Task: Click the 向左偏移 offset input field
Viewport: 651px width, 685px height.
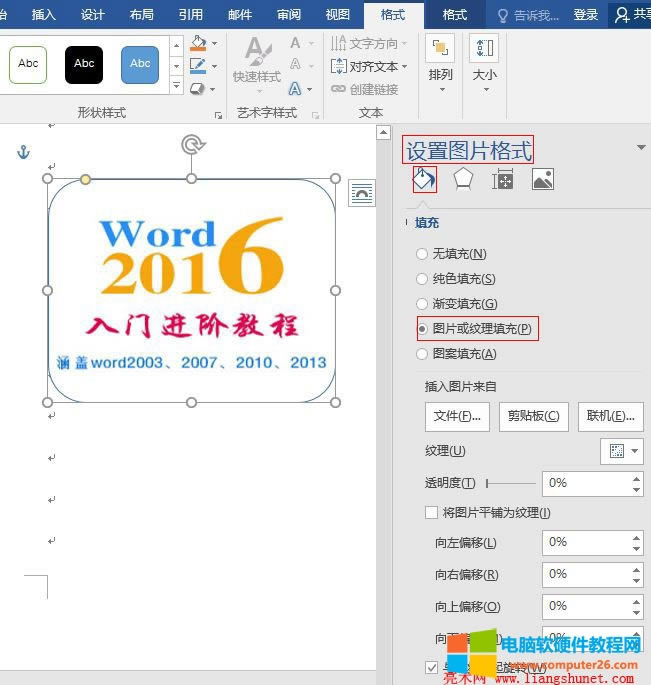Action: 587,542
